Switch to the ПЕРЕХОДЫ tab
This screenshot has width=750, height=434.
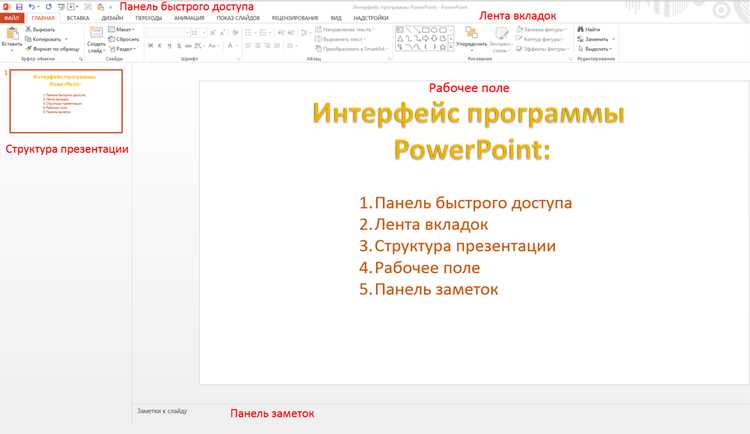148,18
